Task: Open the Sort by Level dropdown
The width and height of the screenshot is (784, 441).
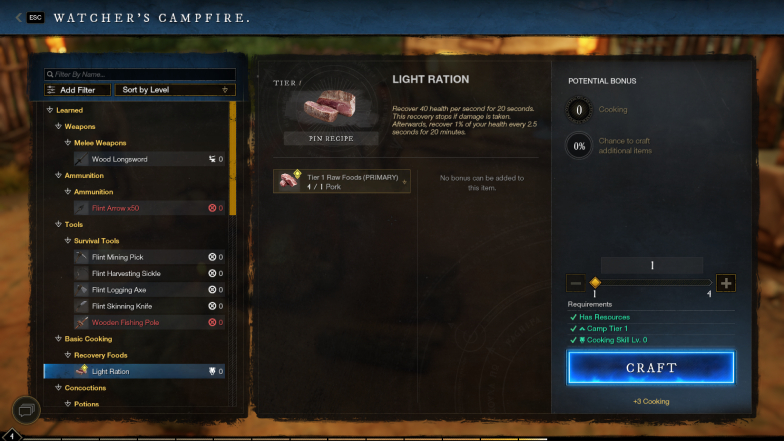Action: pyautogui.click(x=175, y=90)
